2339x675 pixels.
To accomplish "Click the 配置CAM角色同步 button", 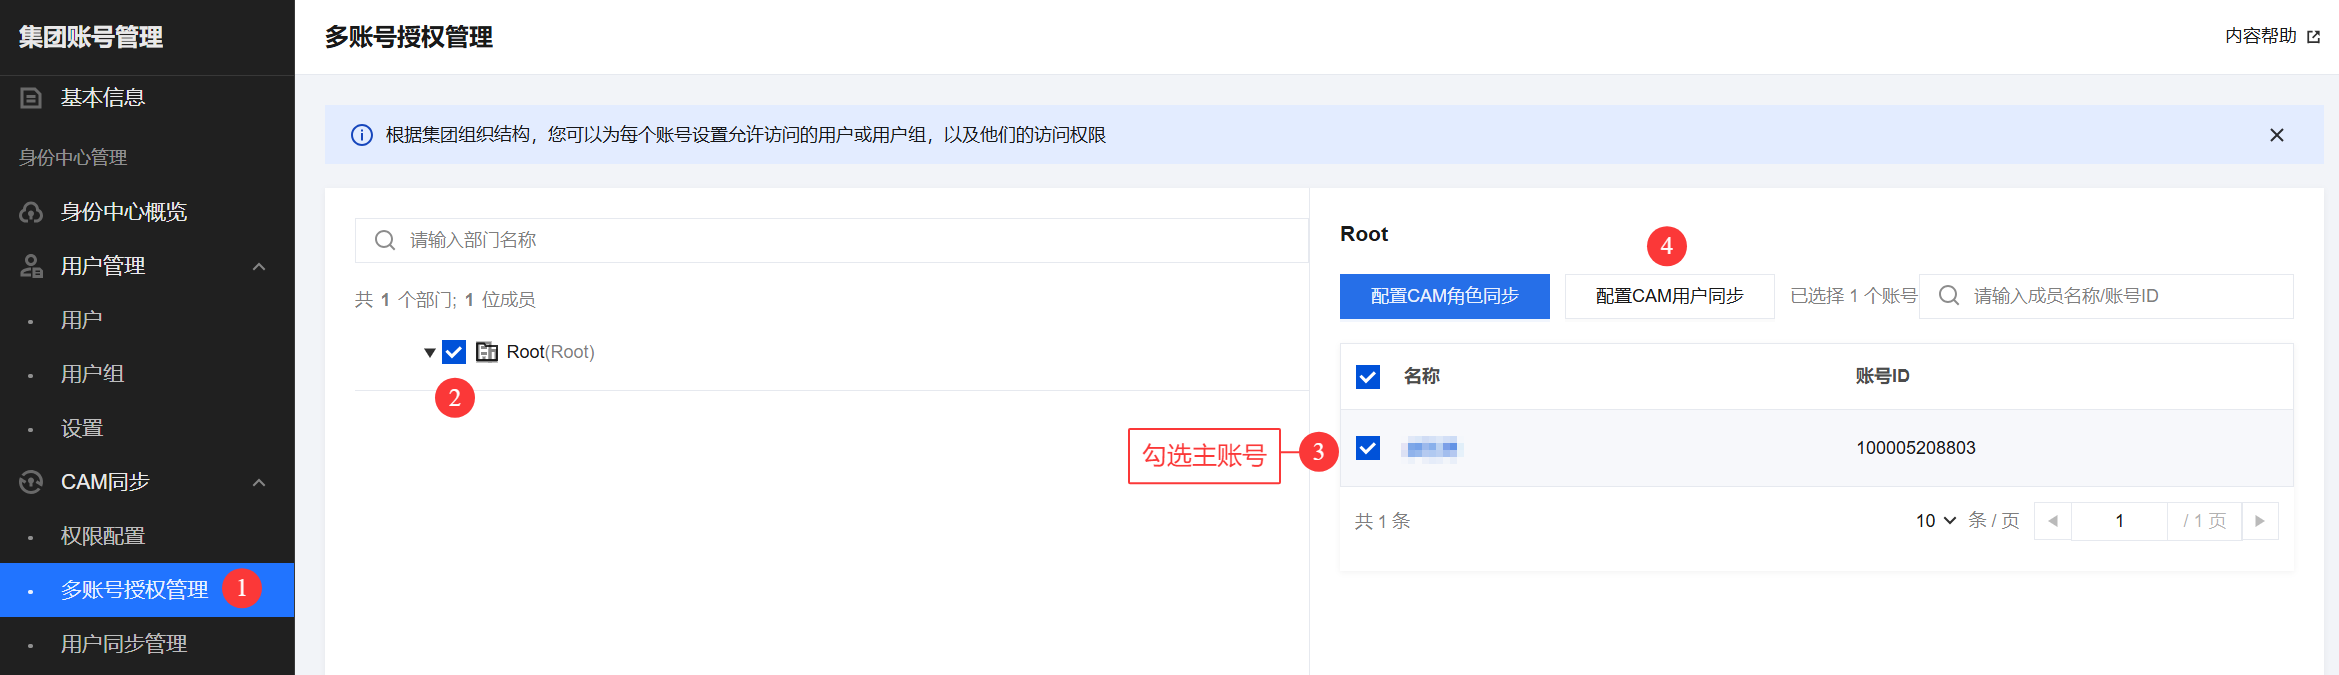I will pos(1444,296).
